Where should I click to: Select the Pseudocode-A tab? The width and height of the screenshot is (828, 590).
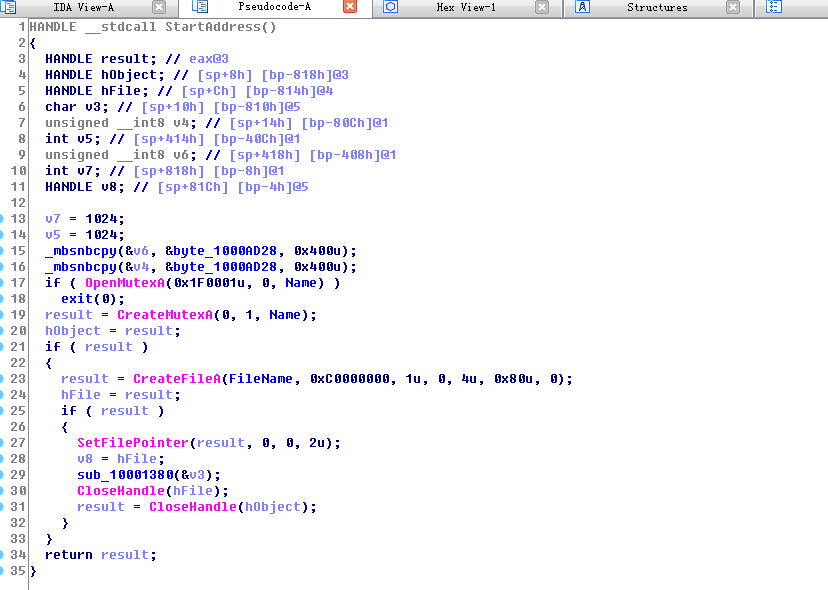(274, 7)
